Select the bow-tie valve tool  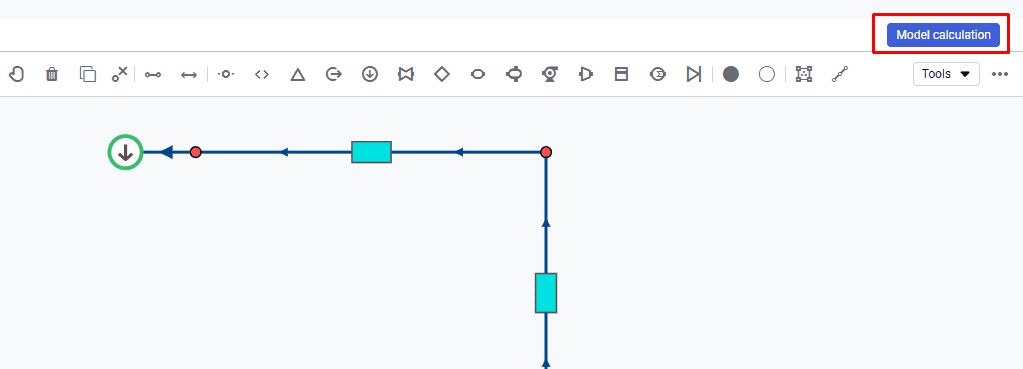point(406,74)
